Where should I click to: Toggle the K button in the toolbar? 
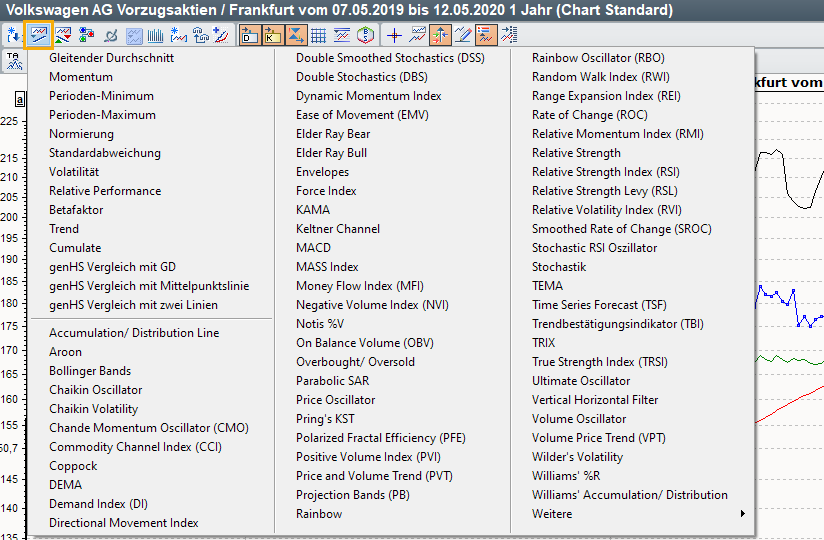pyautogui.click(x=272, y=36)
